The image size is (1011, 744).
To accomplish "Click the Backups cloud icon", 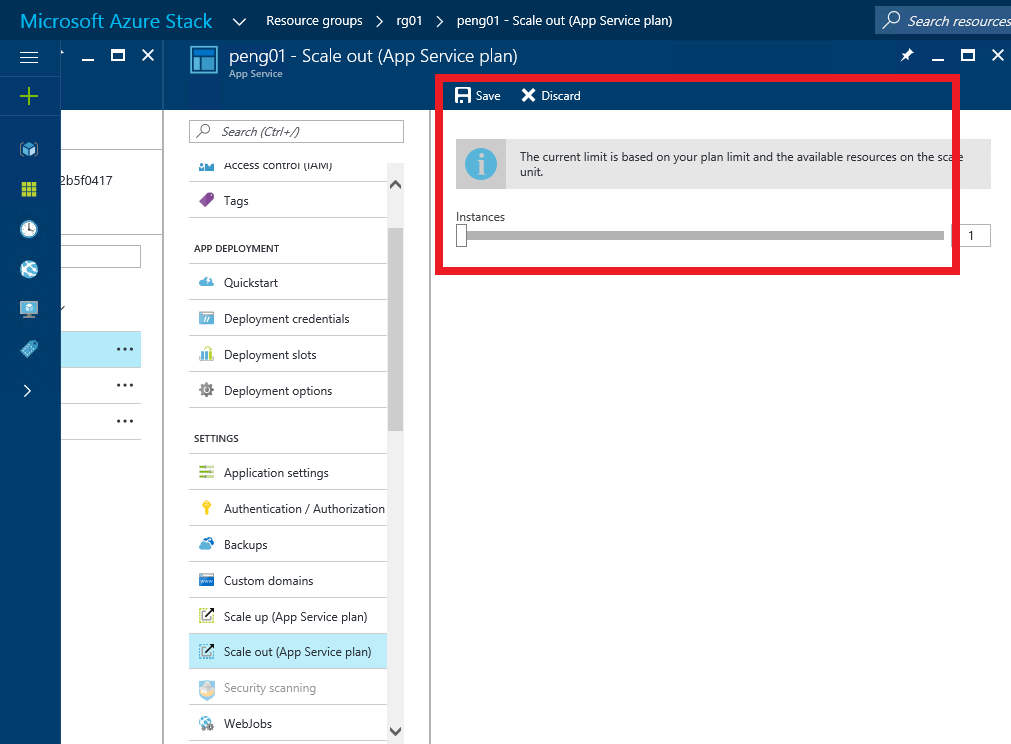I will (206, 543).
